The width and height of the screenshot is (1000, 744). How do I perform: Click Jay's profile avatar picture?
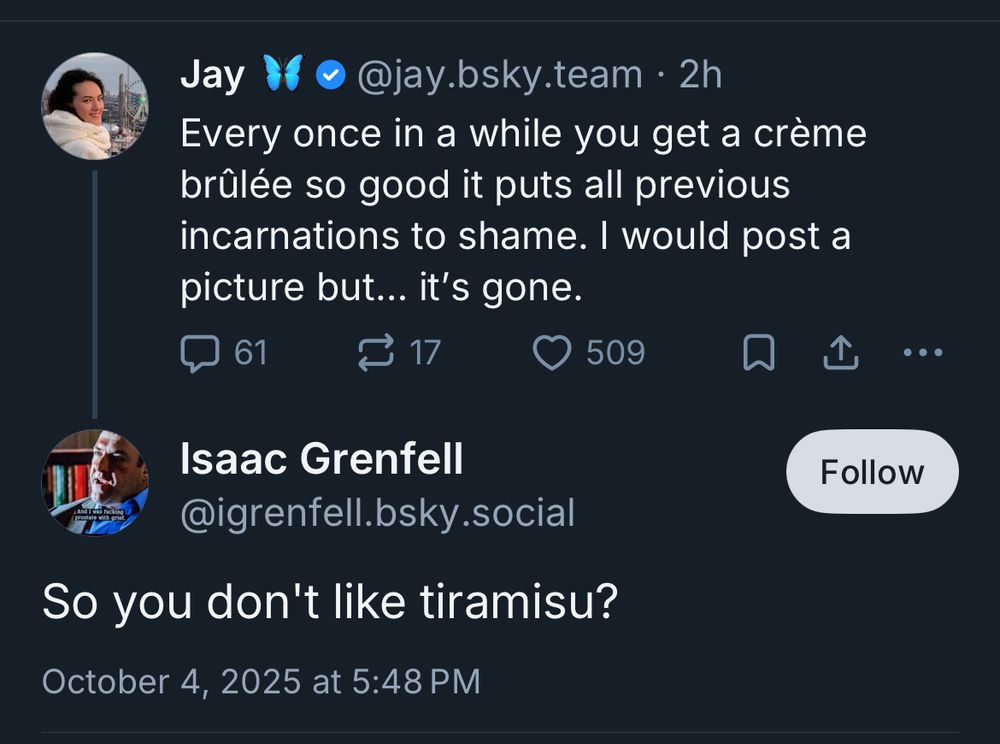pyautogui.click(x=93, y=105)
